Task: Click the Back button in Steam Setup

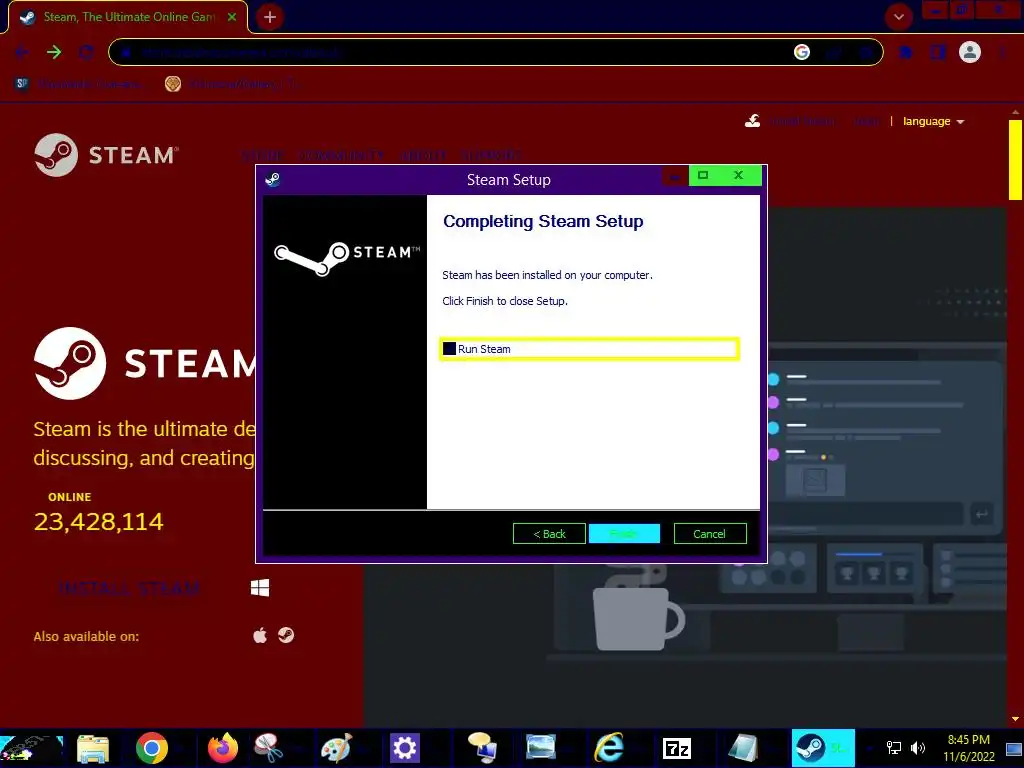Action: coord(549,534)
